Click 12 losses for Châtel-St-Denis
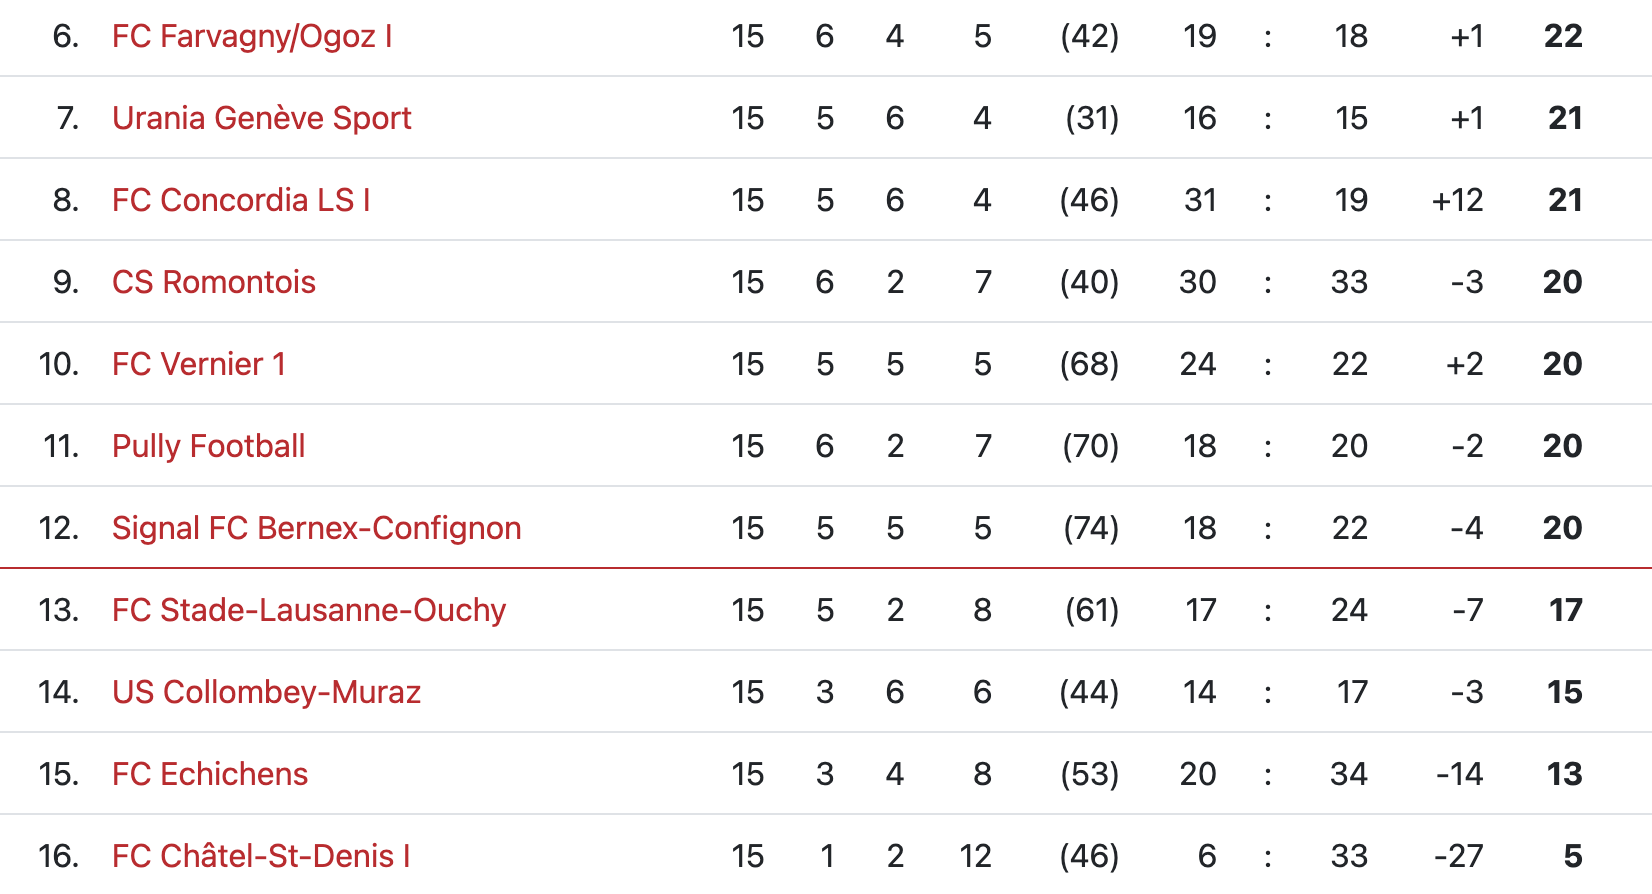The width and height of the screenshot is (1652, 894). 976,856
